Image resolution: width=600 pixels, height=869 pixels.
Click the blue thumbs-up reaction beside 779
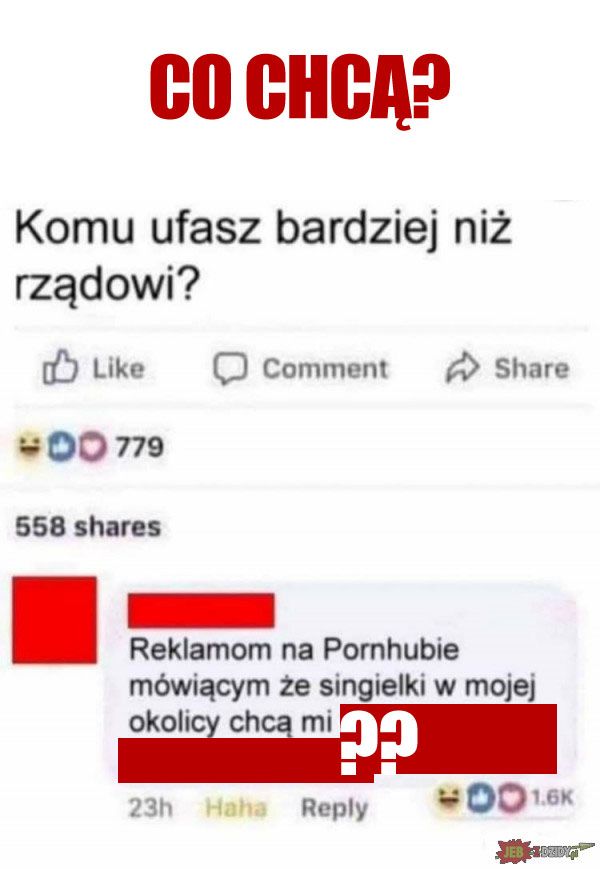tap(61, 448)
